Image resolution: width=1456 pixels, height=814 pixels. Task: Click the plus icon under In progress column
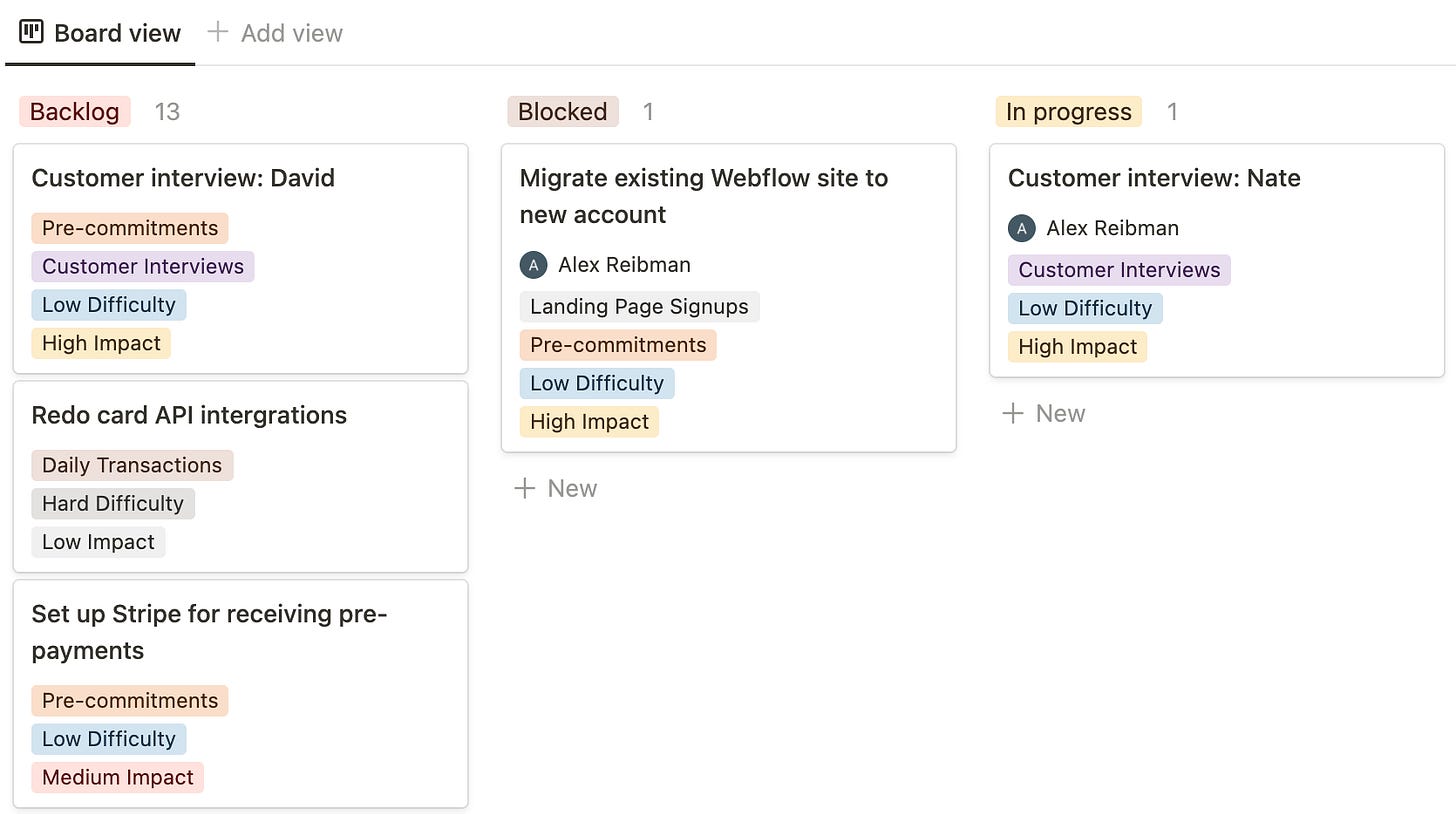point(1012,413)
